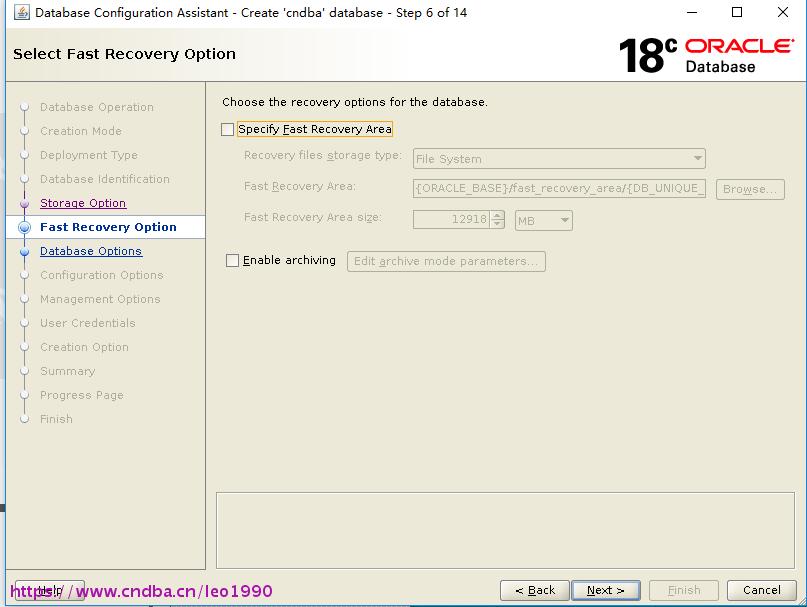Open the MB size unit dropdown
Screen dimensions: 807x607
[543, 220]
